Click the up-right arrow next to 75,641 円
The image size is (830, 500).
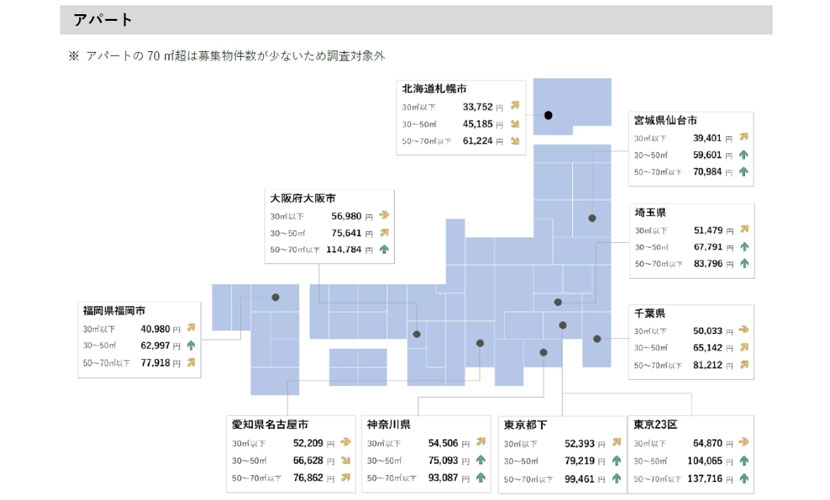pyautogui.click(x=384, y=232)
